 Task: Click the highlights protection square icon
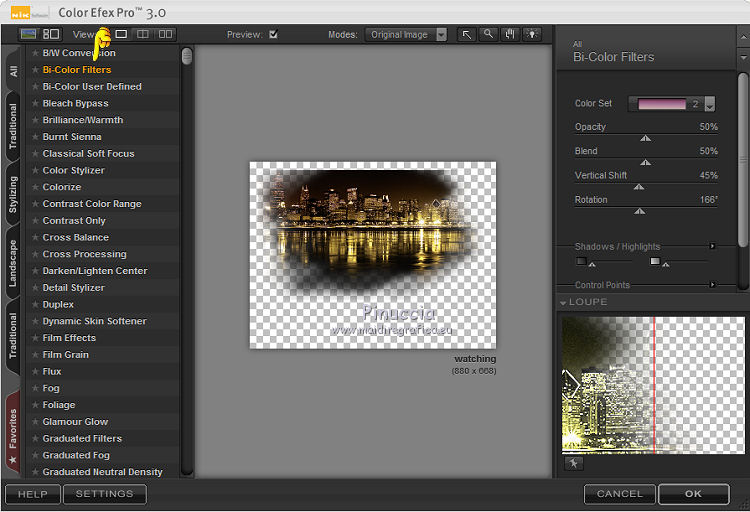coord(655,261)
